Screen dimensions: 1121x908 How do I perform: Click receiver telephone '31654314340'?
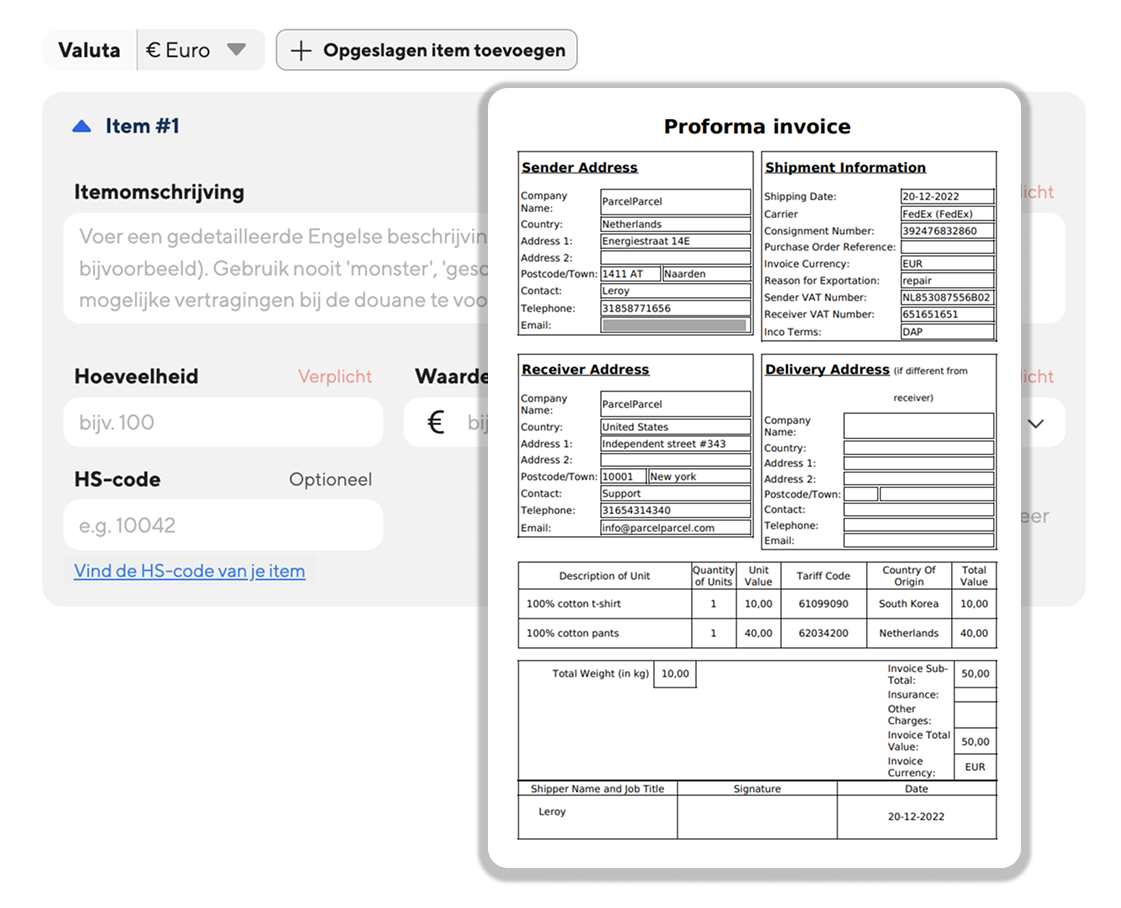[x=676, y=510]
